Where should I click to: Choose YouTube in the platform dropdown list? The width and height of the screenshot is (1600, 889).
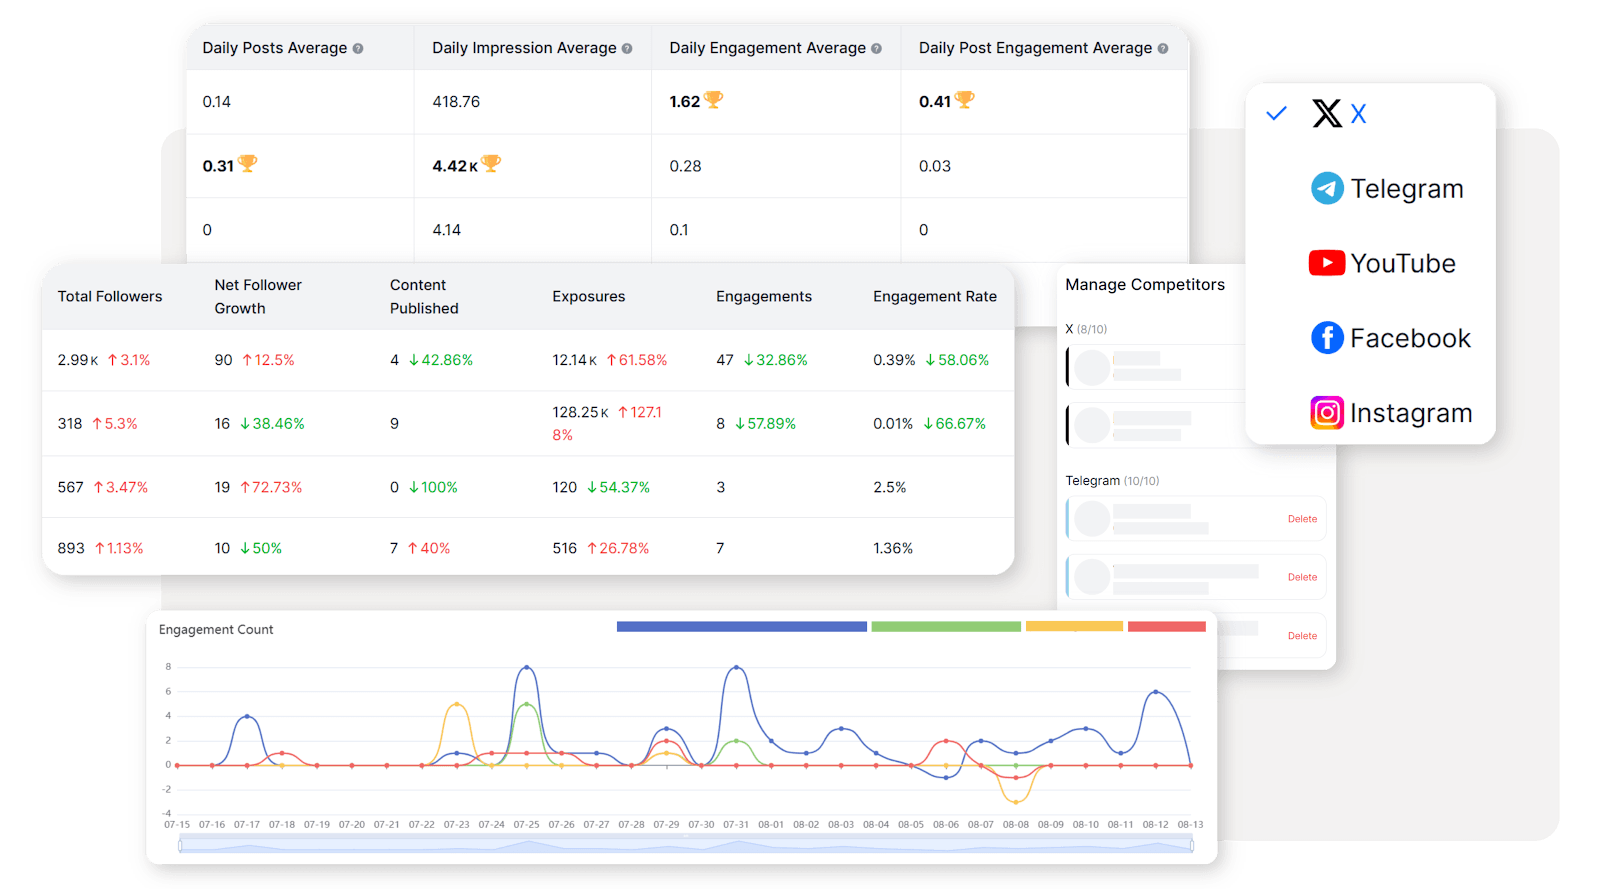[x=1402, y=264]
